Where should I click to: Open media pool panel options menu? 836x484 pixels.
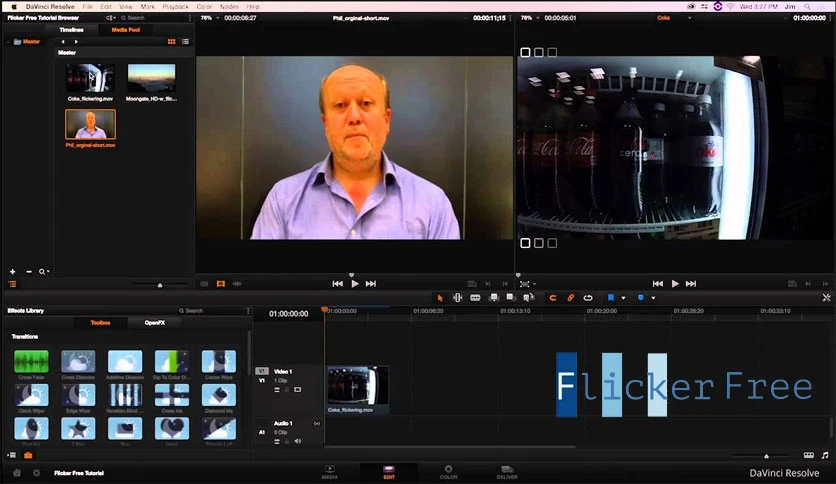tap(190, 18)
